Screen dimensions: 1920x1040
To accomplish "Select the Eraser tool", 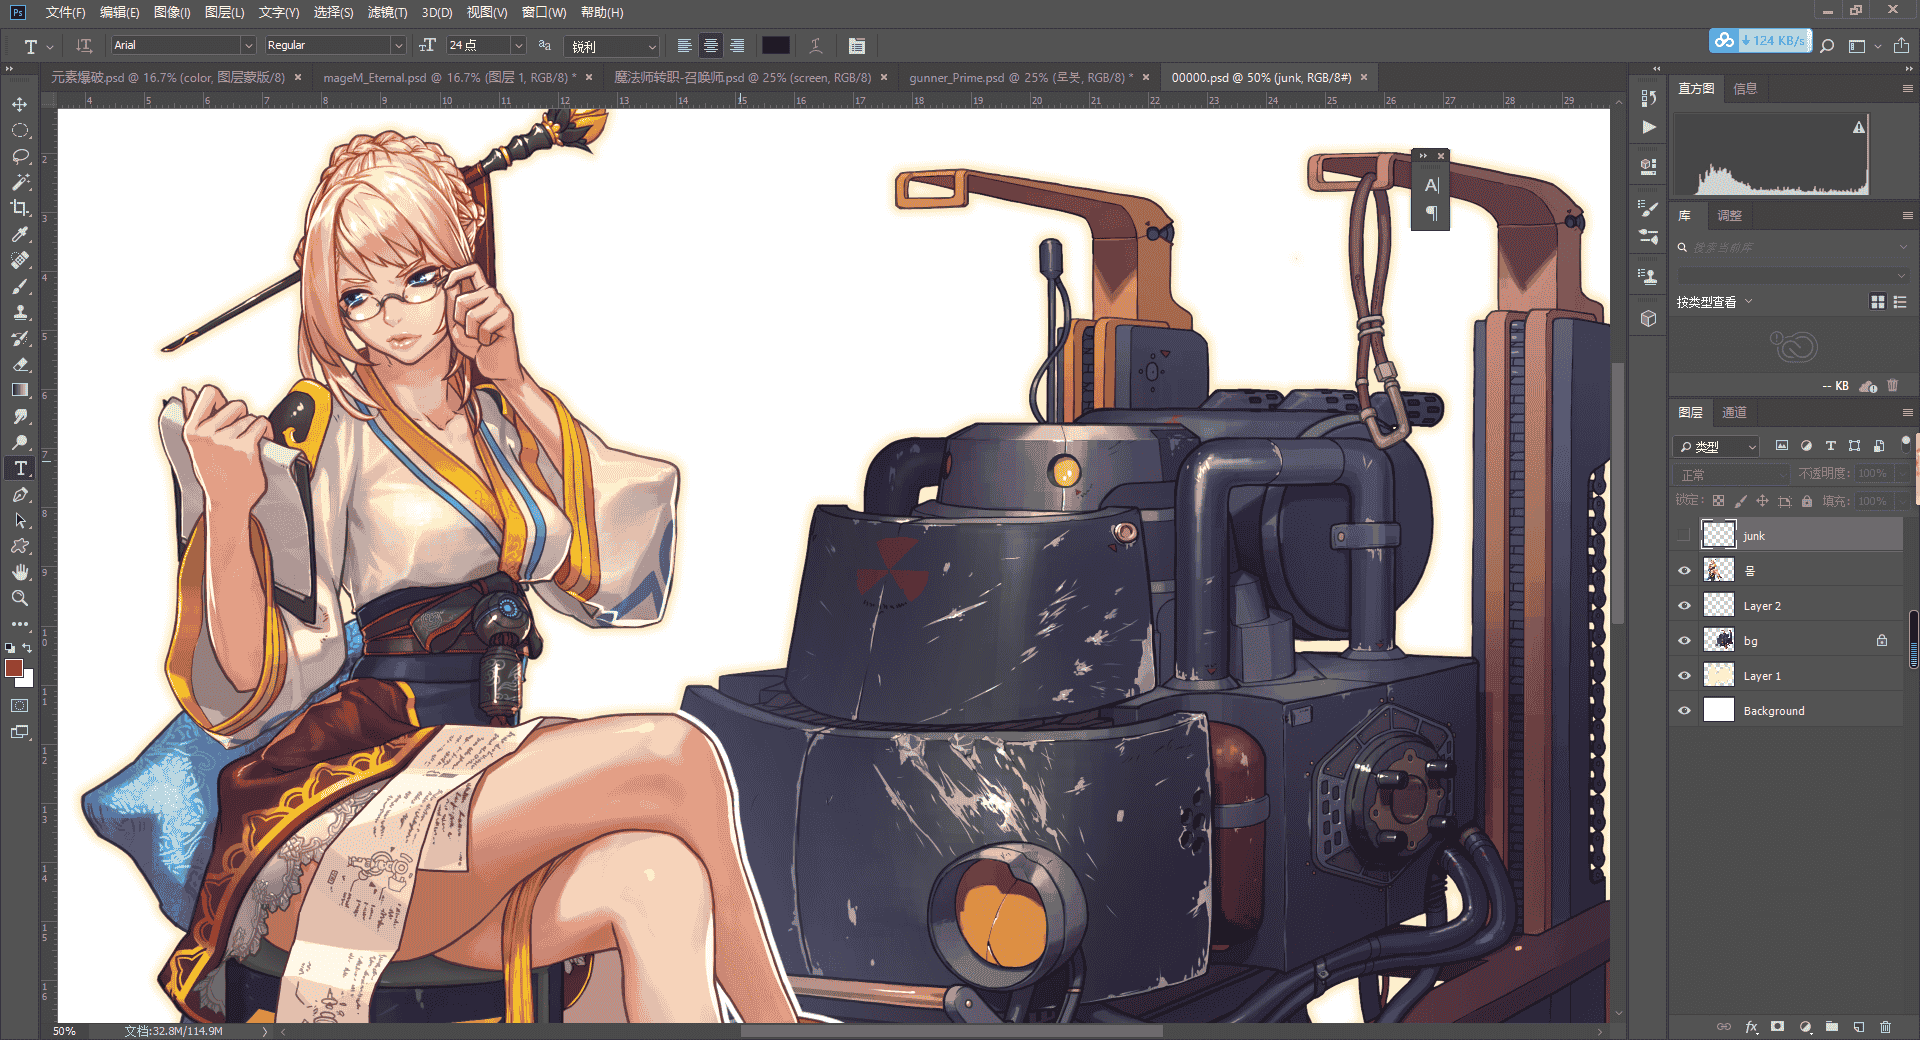I will [20, 364].
